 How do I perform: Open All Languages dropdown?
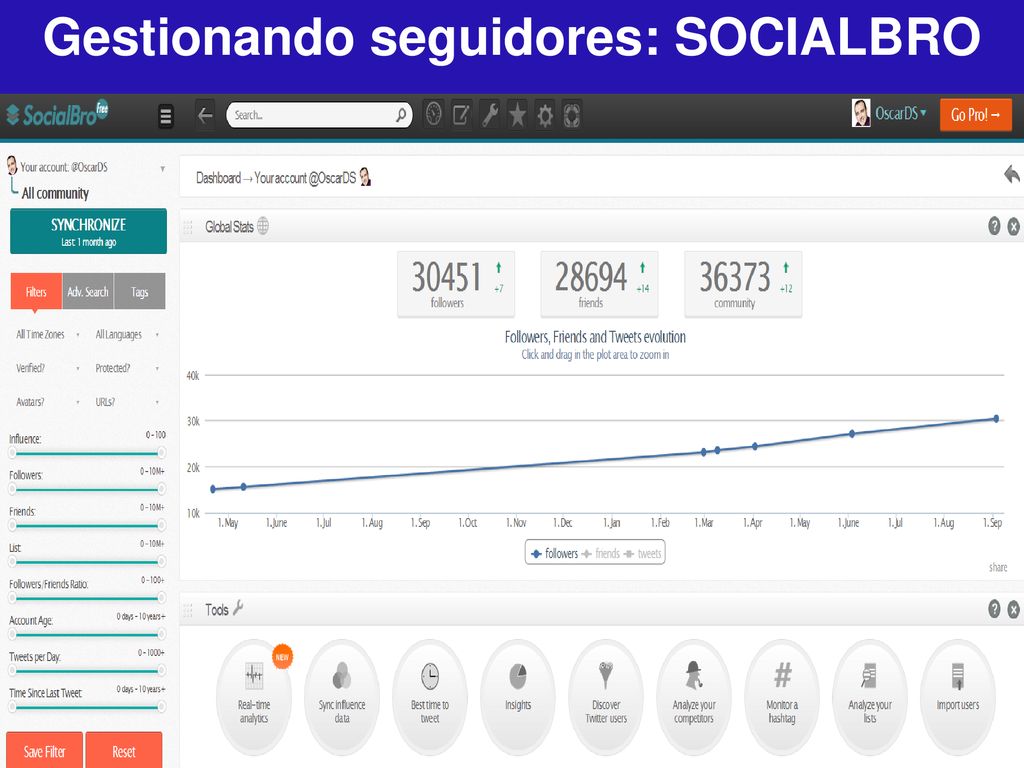coord(127,334)
